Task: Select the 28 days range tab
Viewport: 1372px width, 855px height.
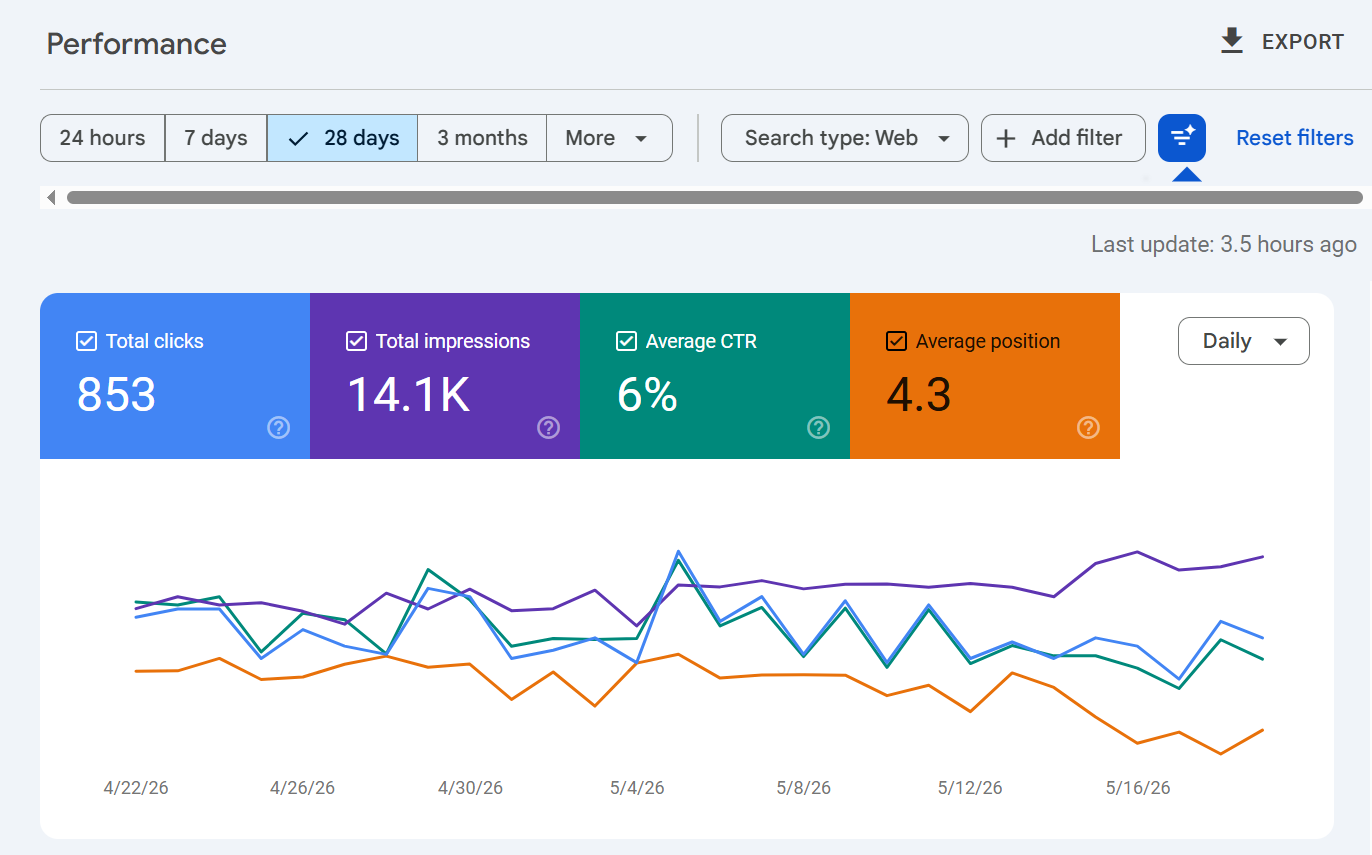Action: click(x=342, y=138)
